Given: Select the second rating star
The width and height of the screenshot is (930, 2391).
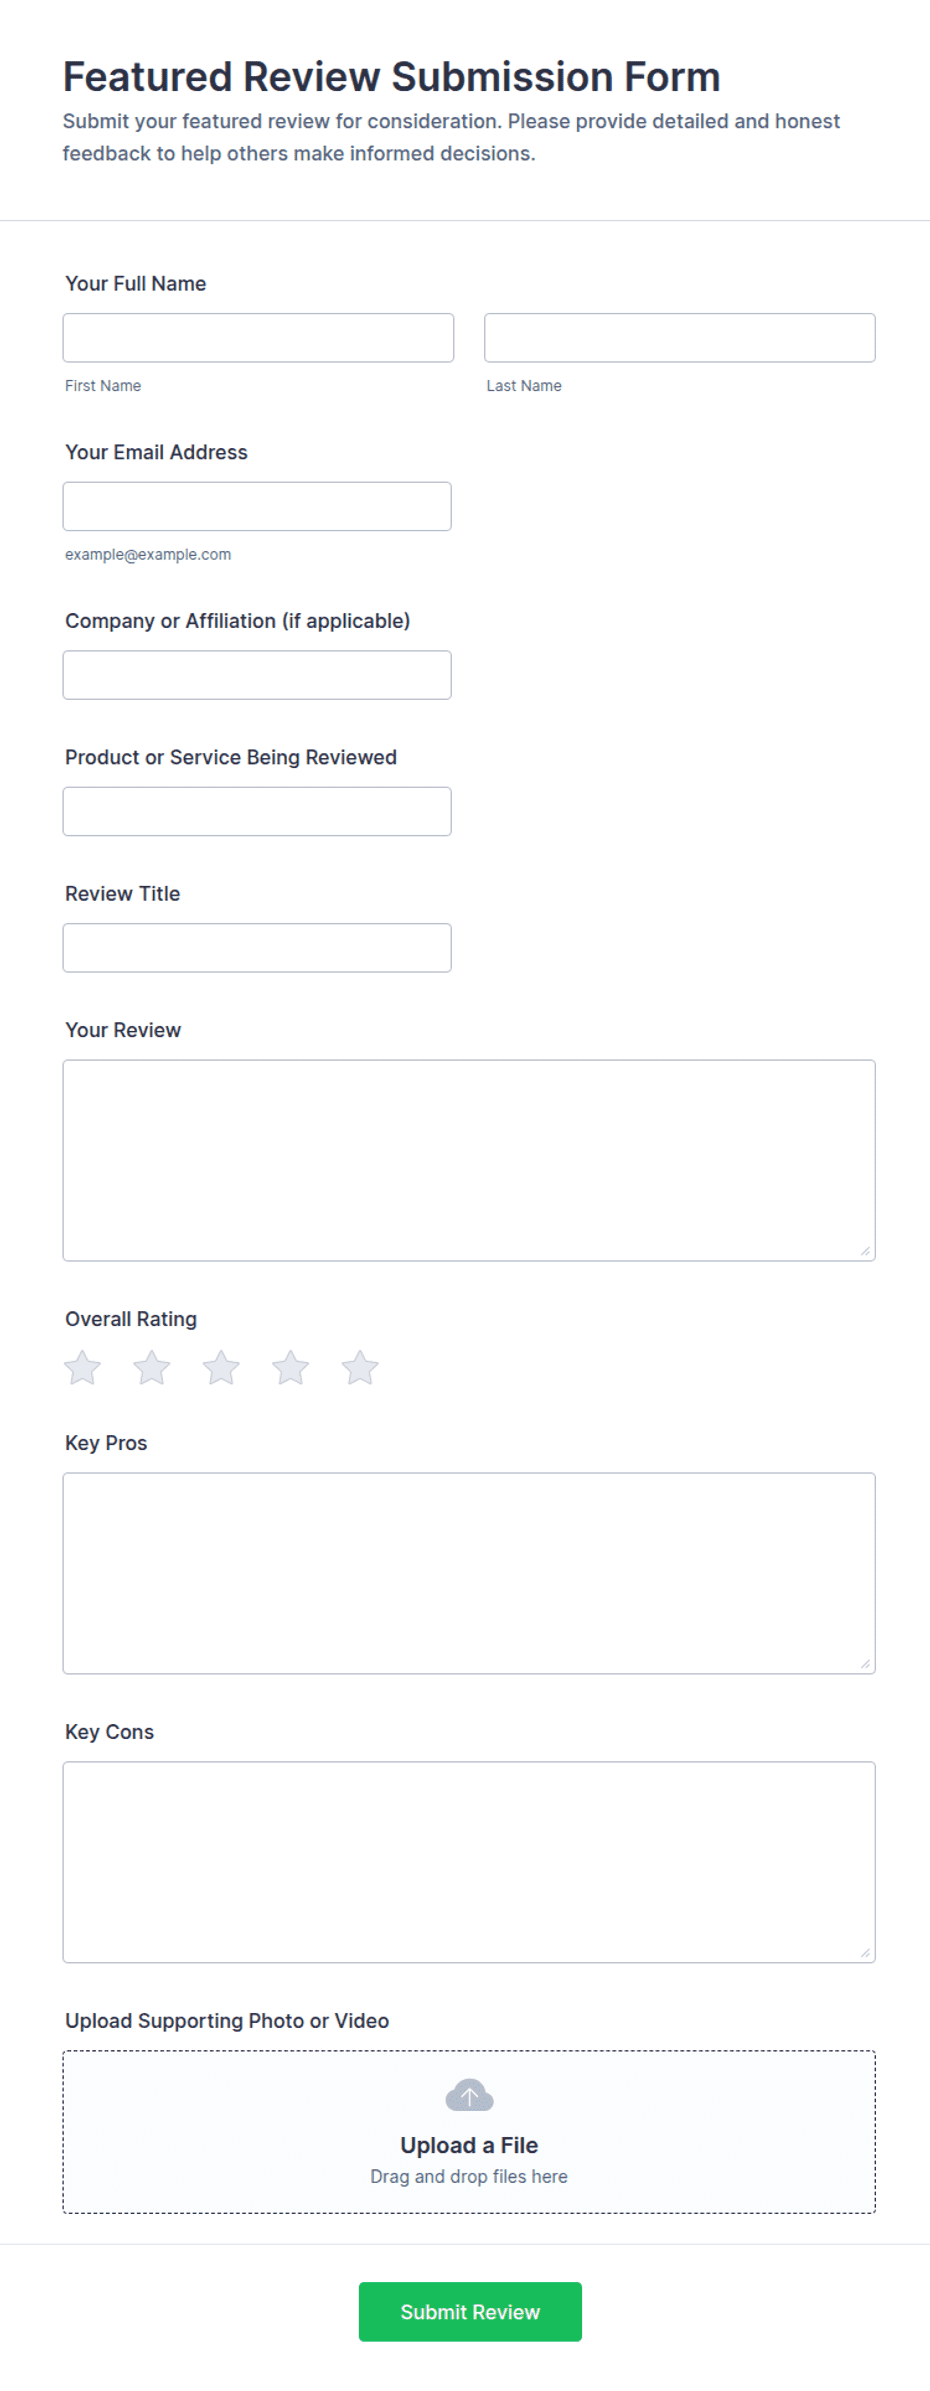Looking at the screenshot, I should [x=152, y=1367].
